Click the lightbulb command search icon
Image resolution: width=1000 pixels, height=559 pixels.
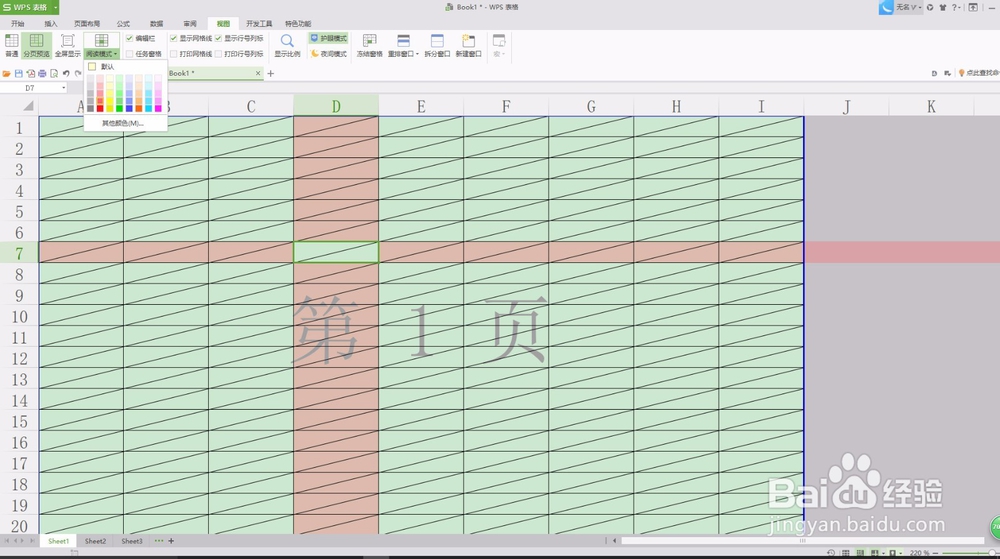pos(962,73)
